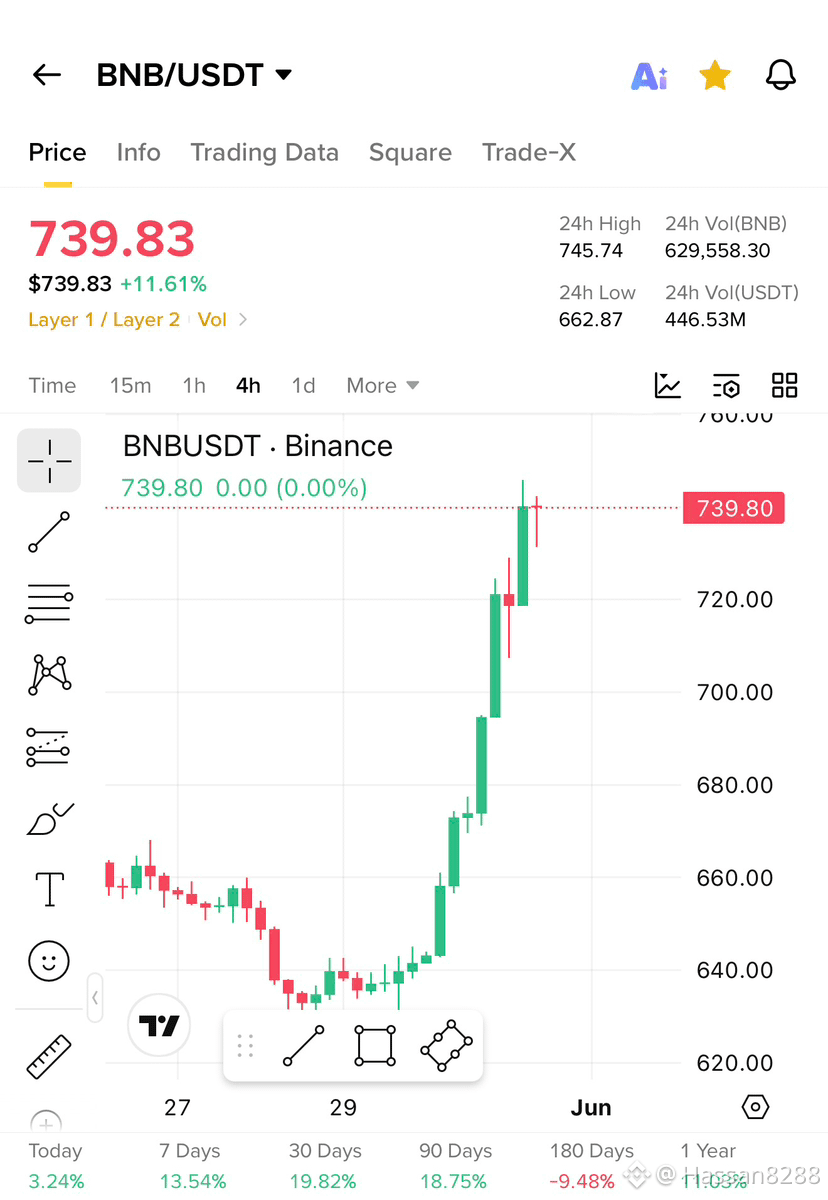828x1200 pixels.
Task: Click the 180 Days -9.48% performance
Action: pyautogui.click(x=591, y=1166)
